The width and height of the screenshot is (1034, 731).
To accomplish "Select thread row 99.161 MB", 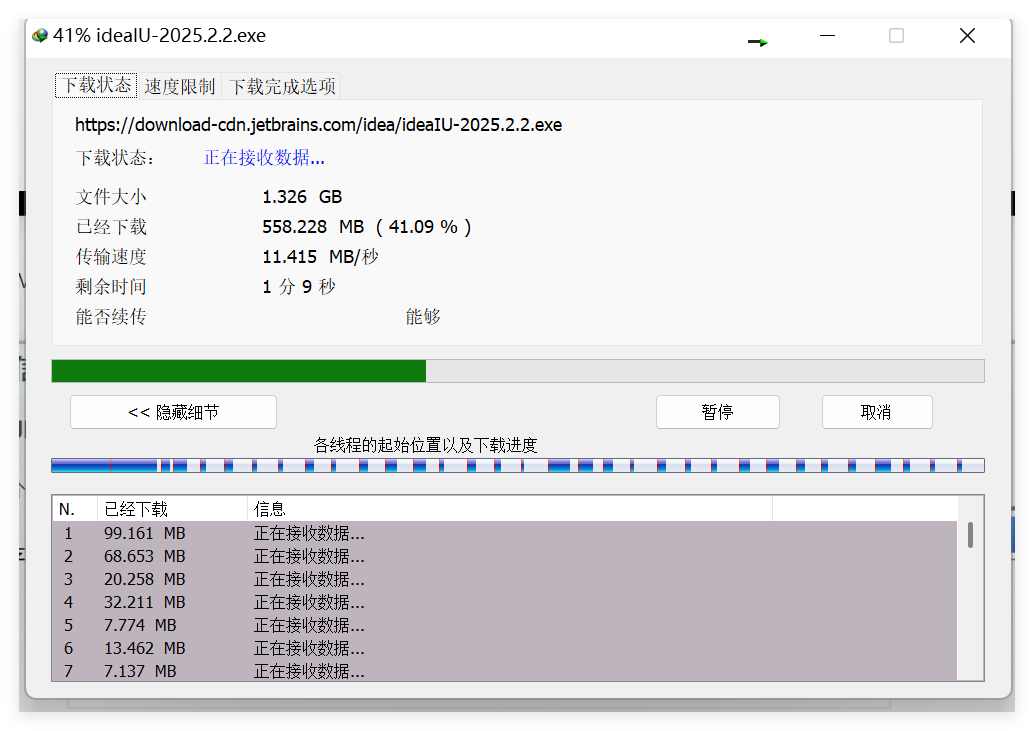I will [x=504, y=533].
